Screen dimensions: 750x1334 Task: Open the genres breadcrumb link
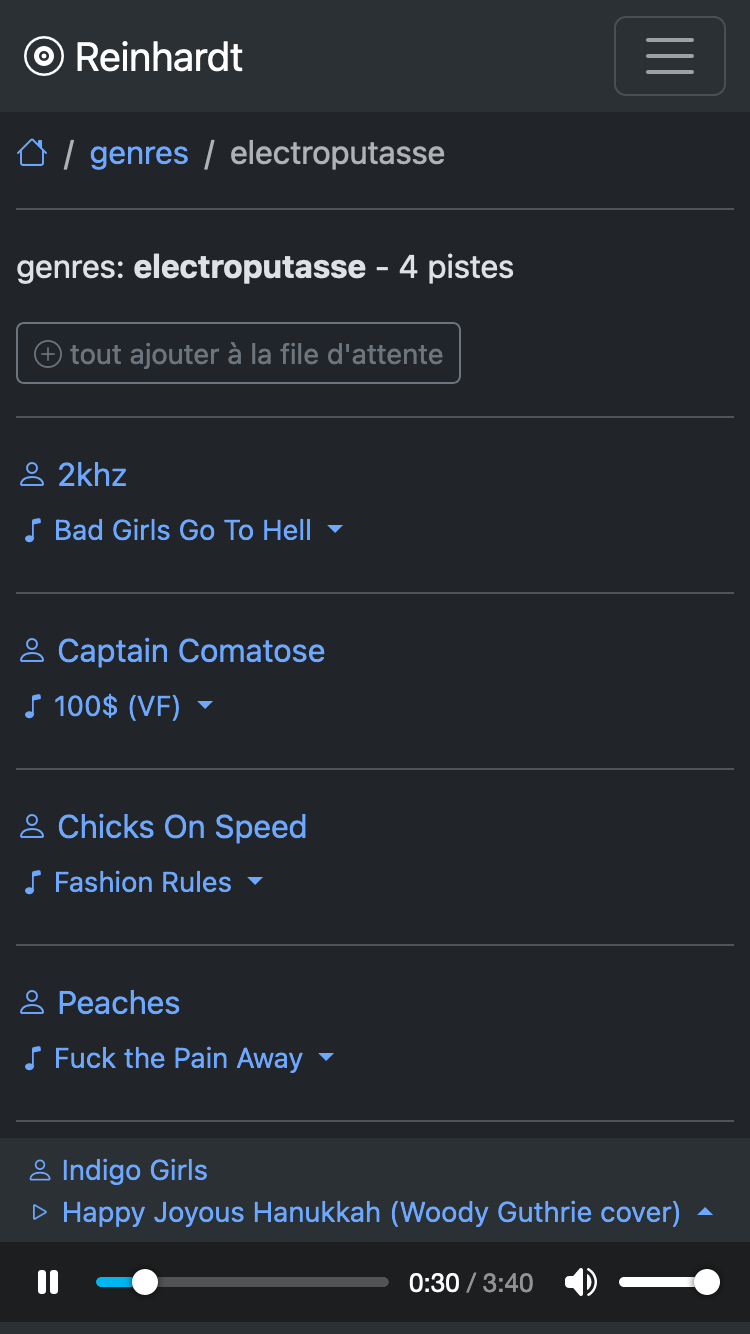[139, 153]
